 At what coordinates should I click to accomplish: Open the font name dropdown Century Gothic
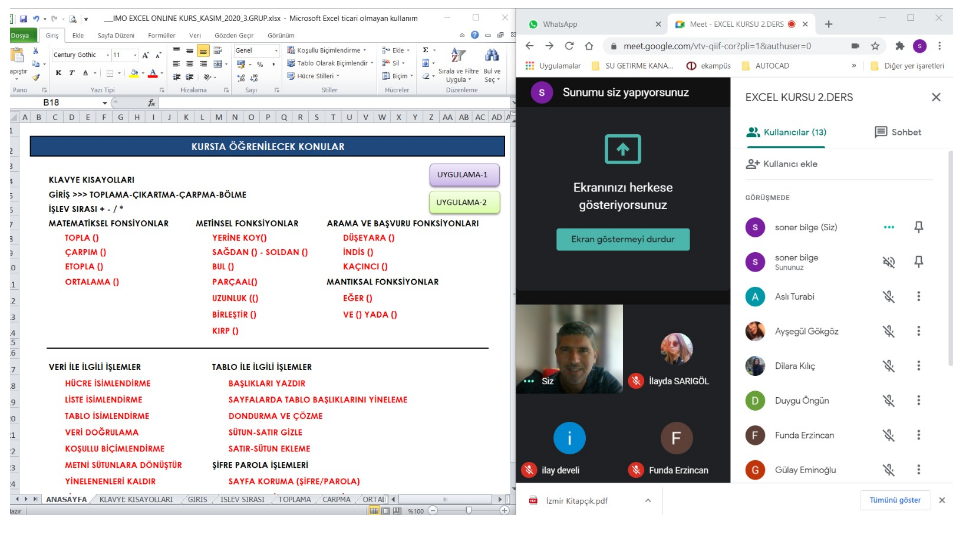[108, 55]
